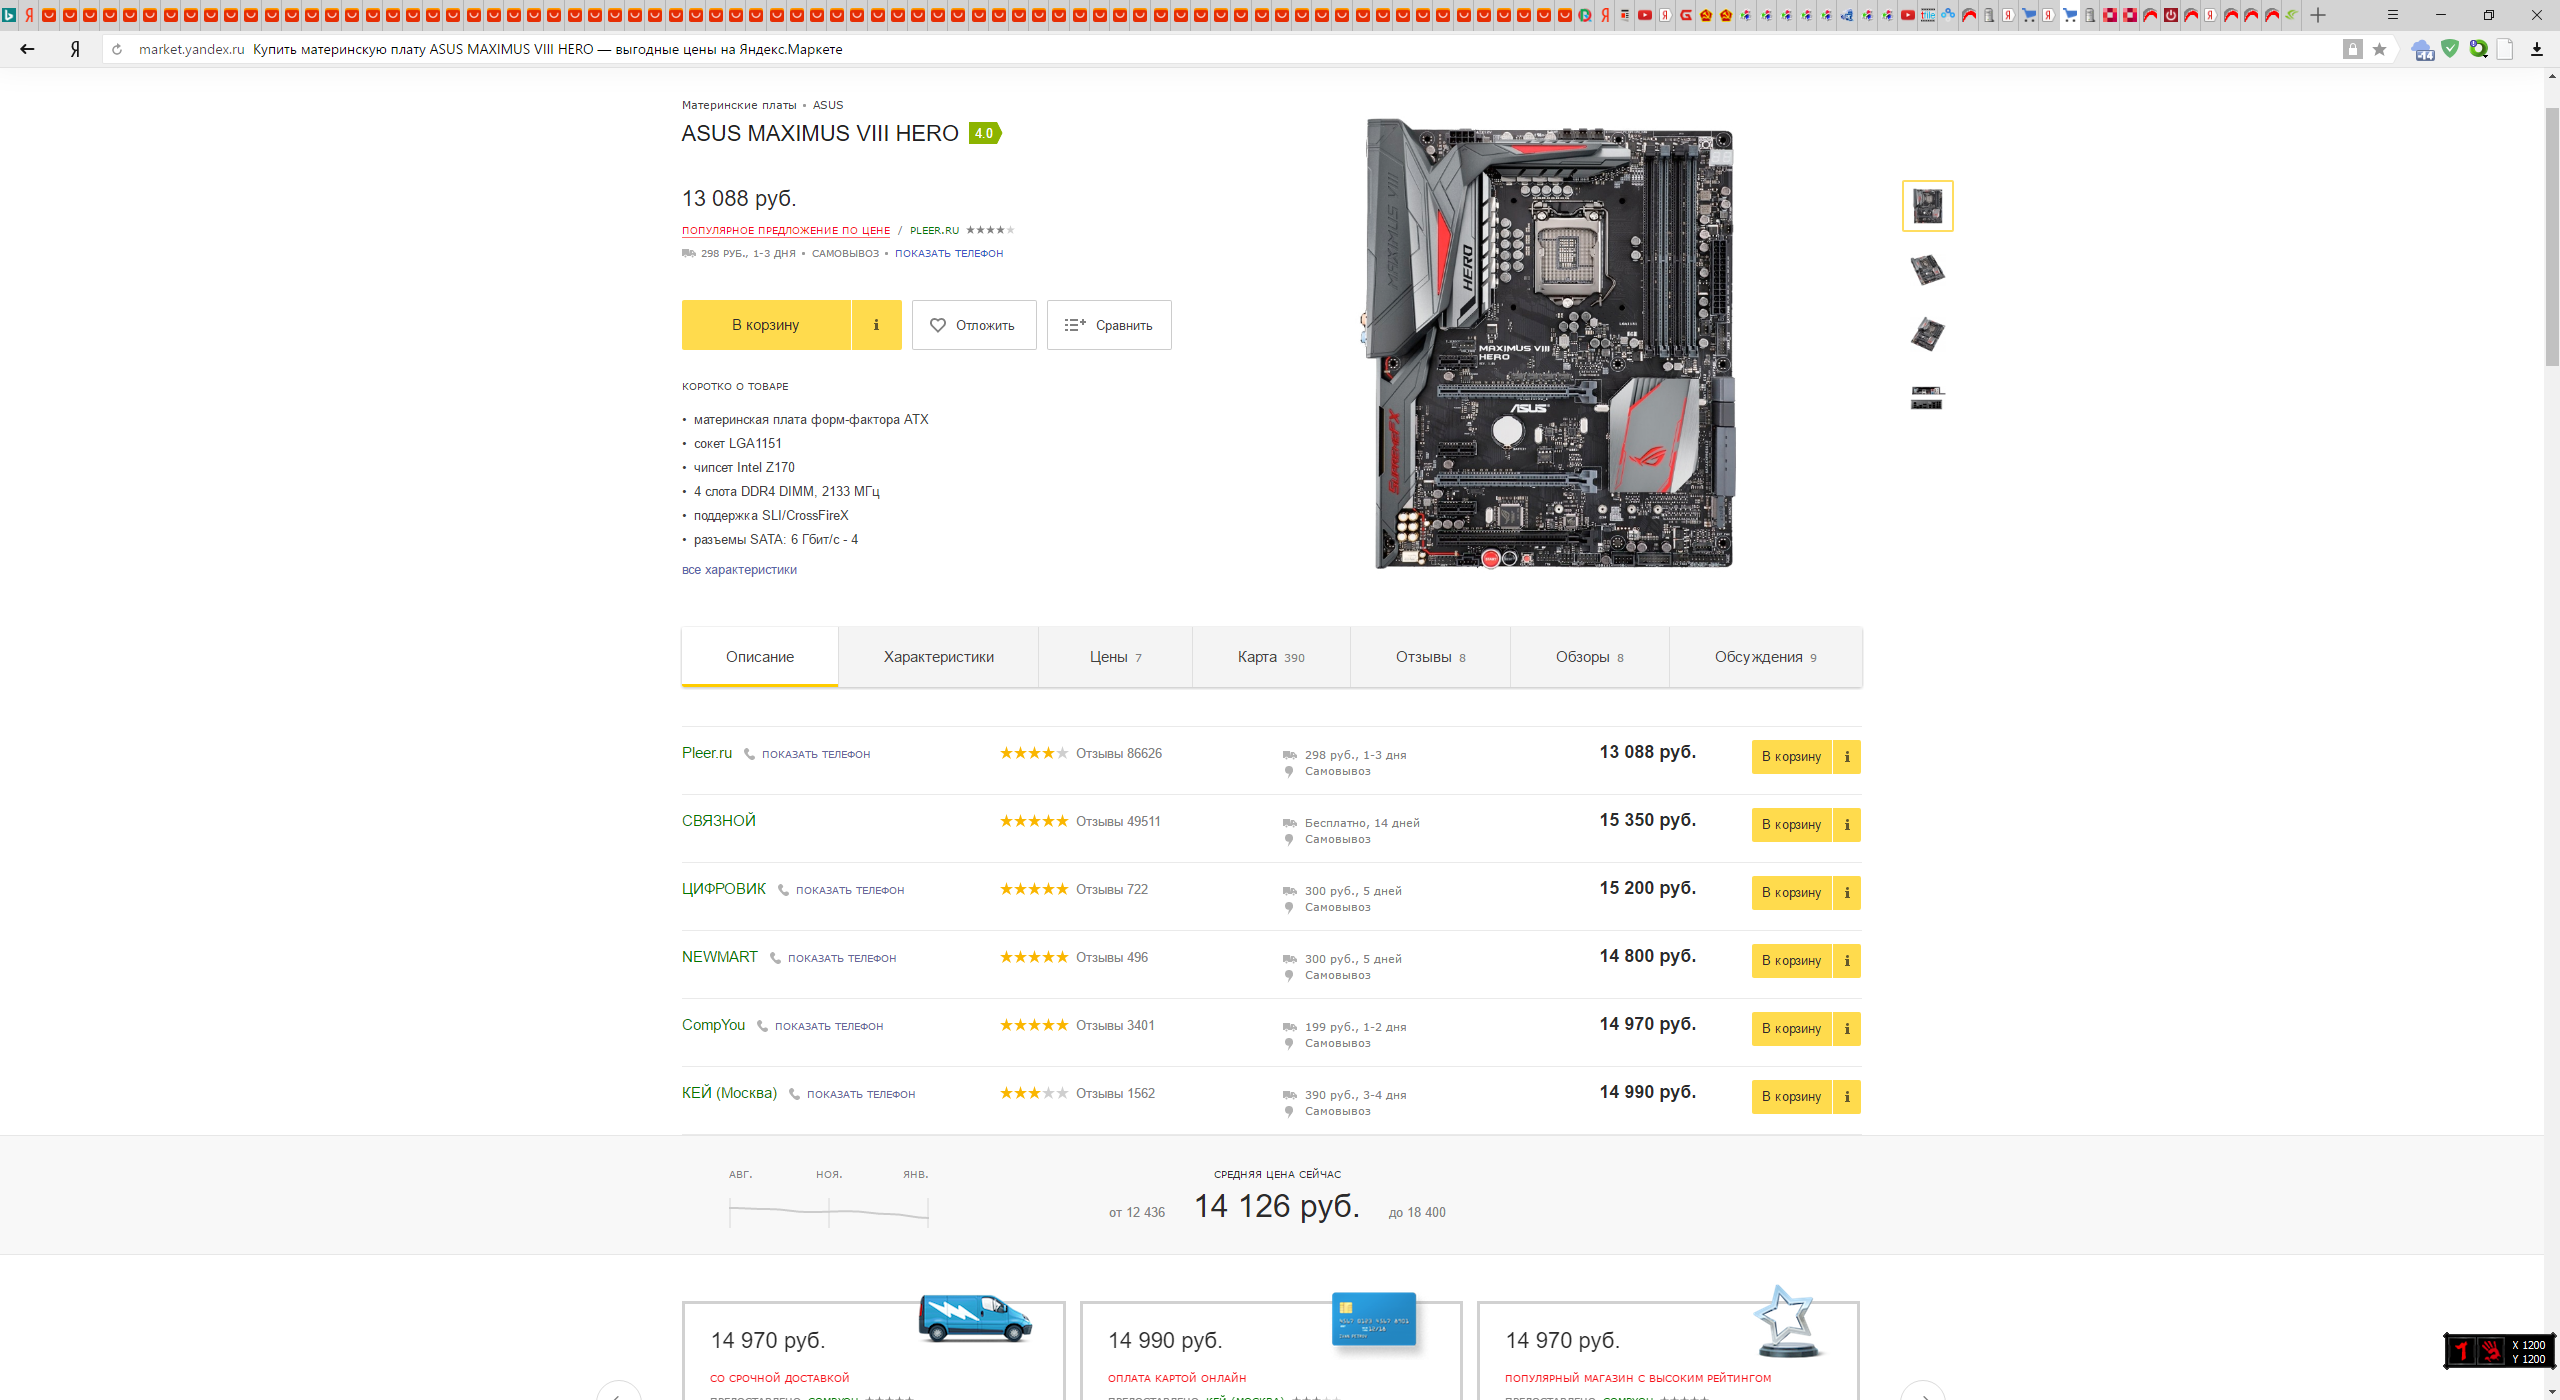Image resolution: width=2560 pixels, height=1400 pixels.
Task: Open the browser hamburger menu
Action: tap(2392, 15)
